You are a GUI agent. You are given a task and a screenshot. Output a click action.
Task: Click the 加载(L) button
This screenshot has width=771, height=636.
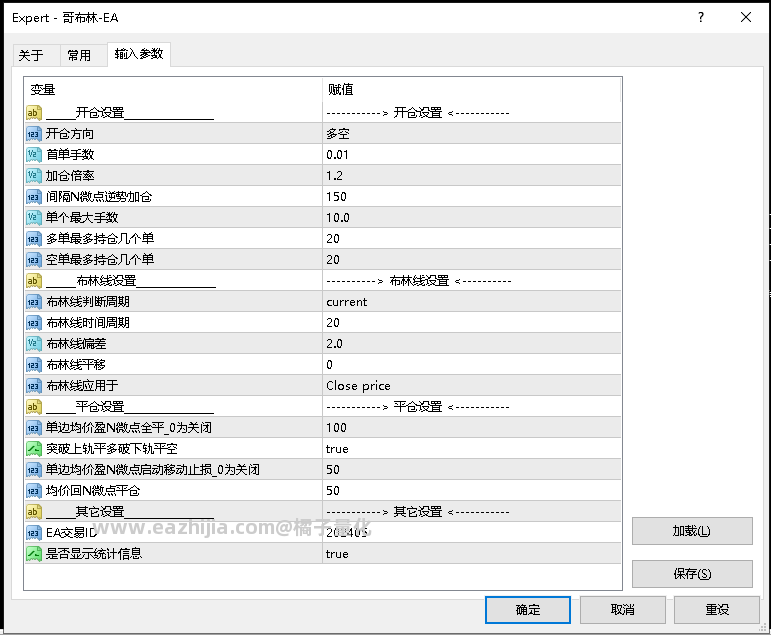click(692, 531)
